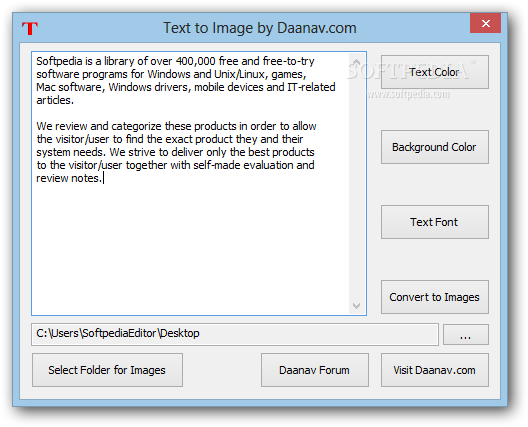Open the Text Color picker
The width and height of the screenshot is (528, 427).
pyautogui.click(x=435, y=72)
